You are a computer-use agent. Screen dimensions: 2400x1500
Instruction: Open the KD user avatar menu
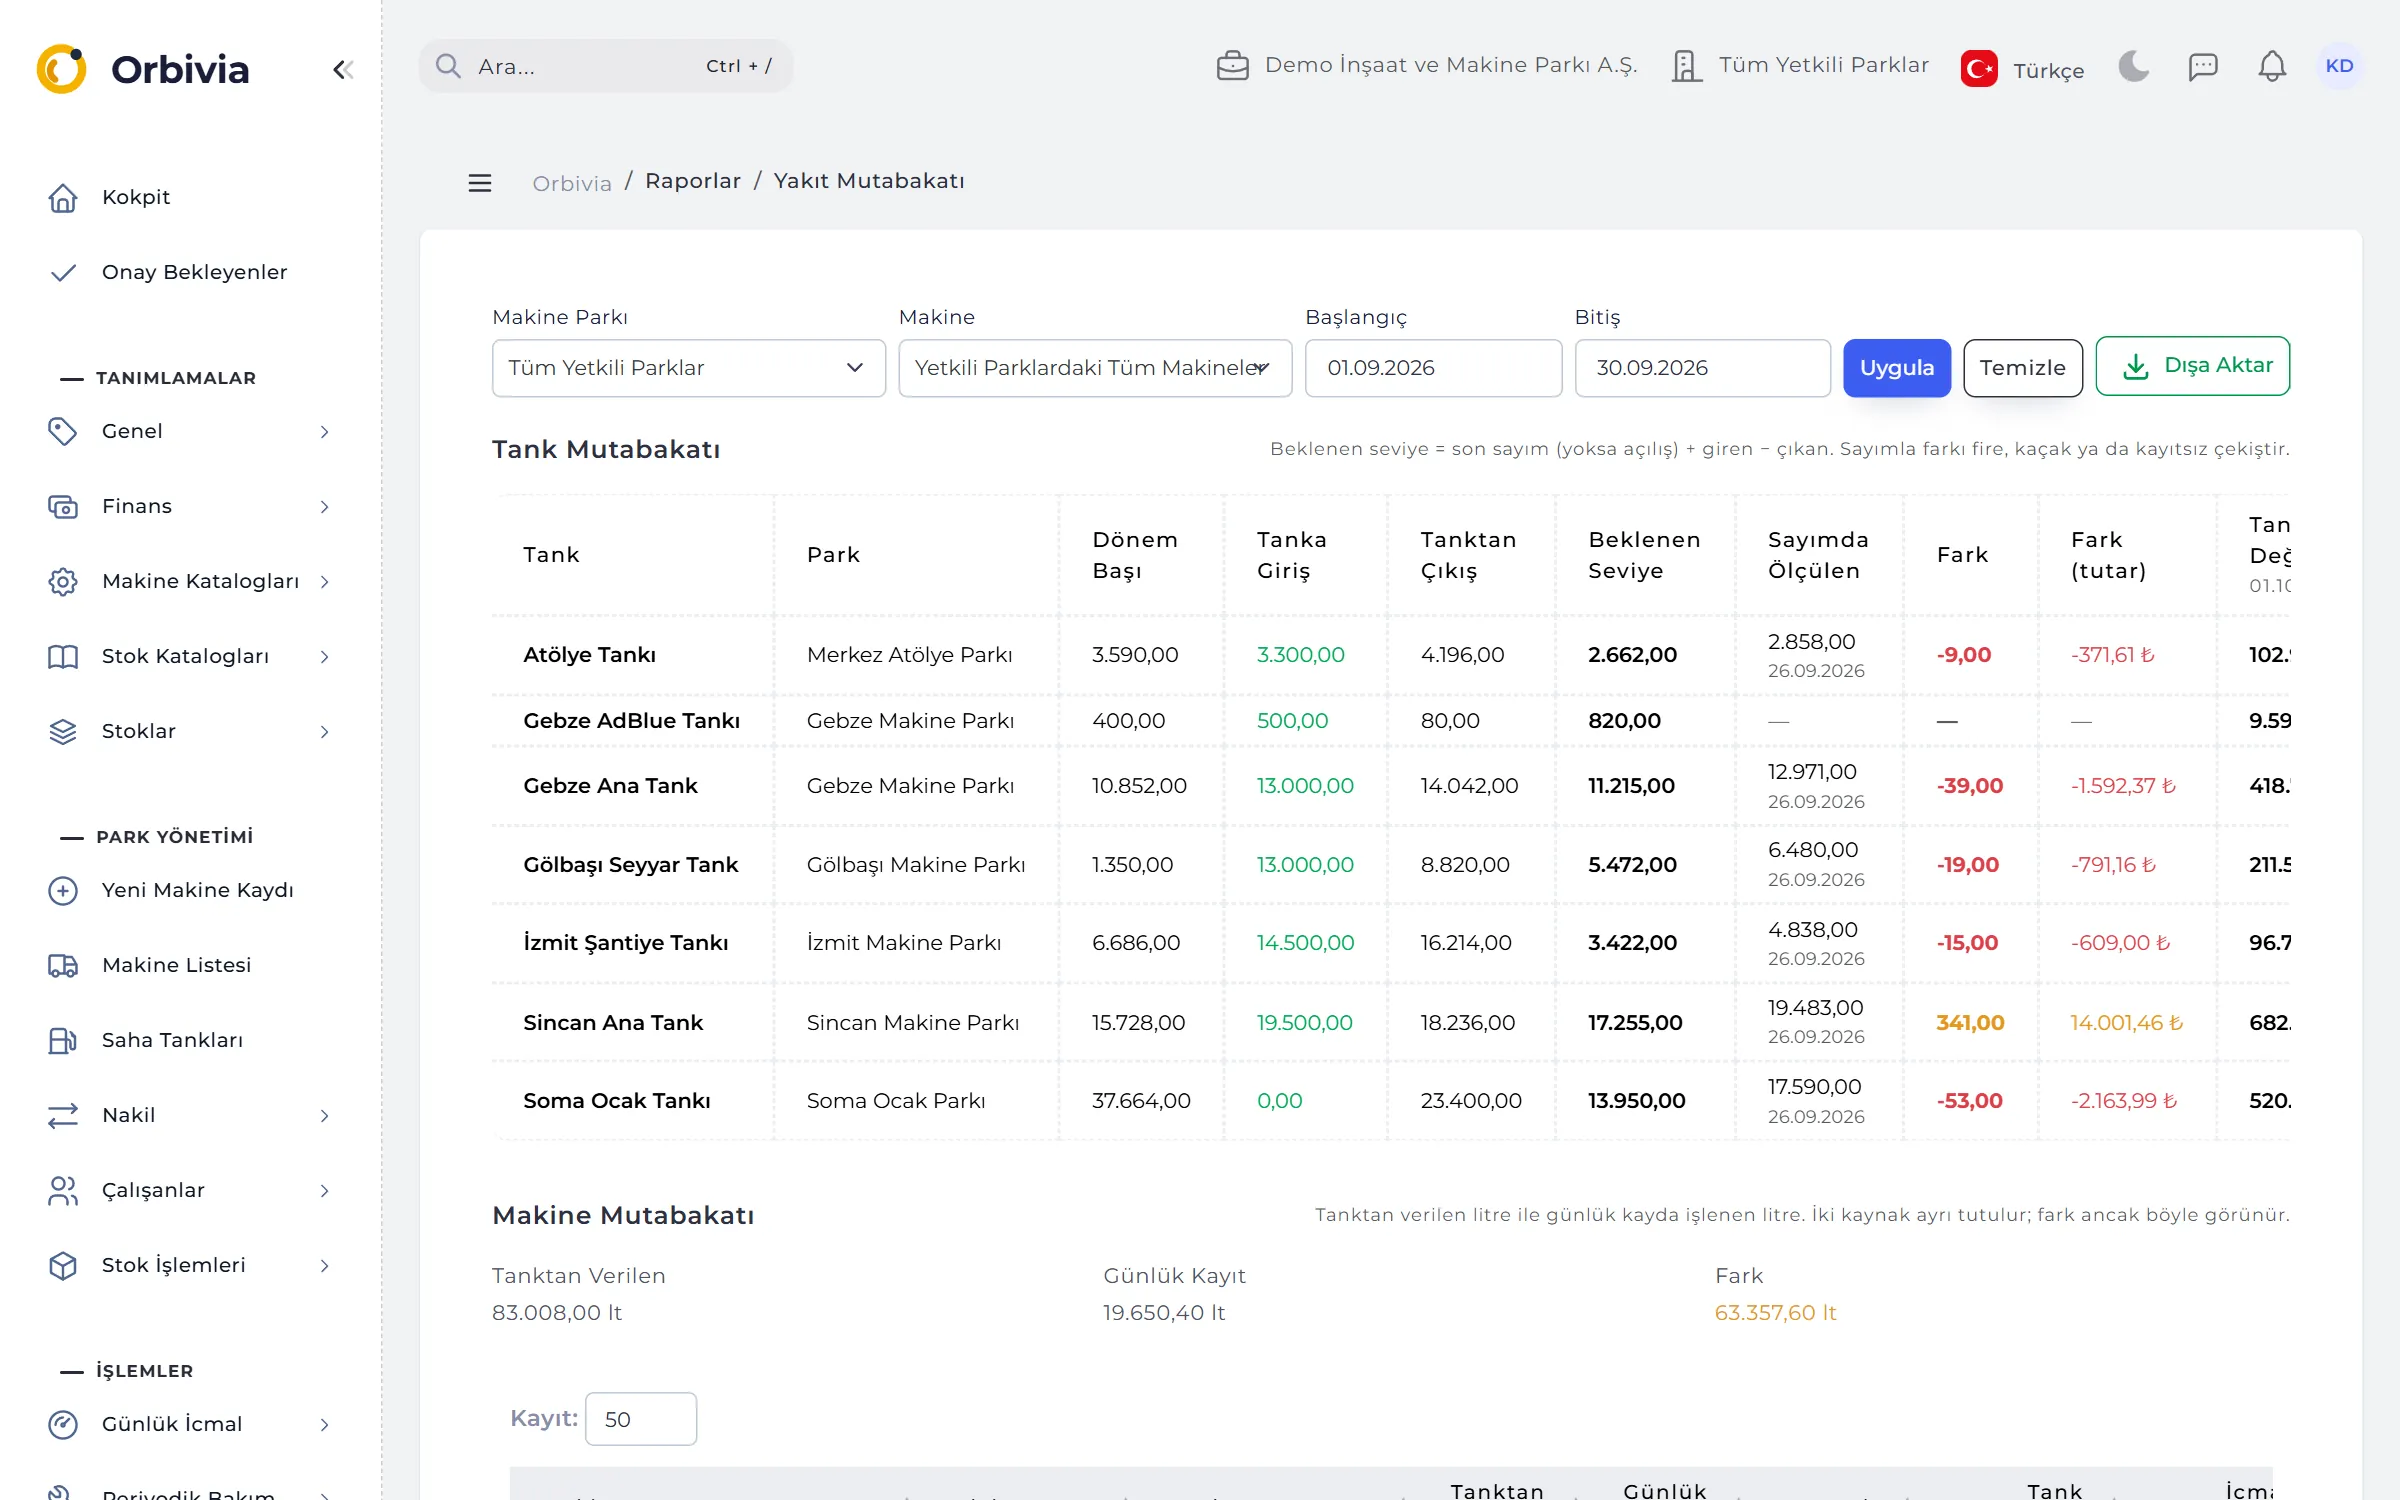(2339, 66)
